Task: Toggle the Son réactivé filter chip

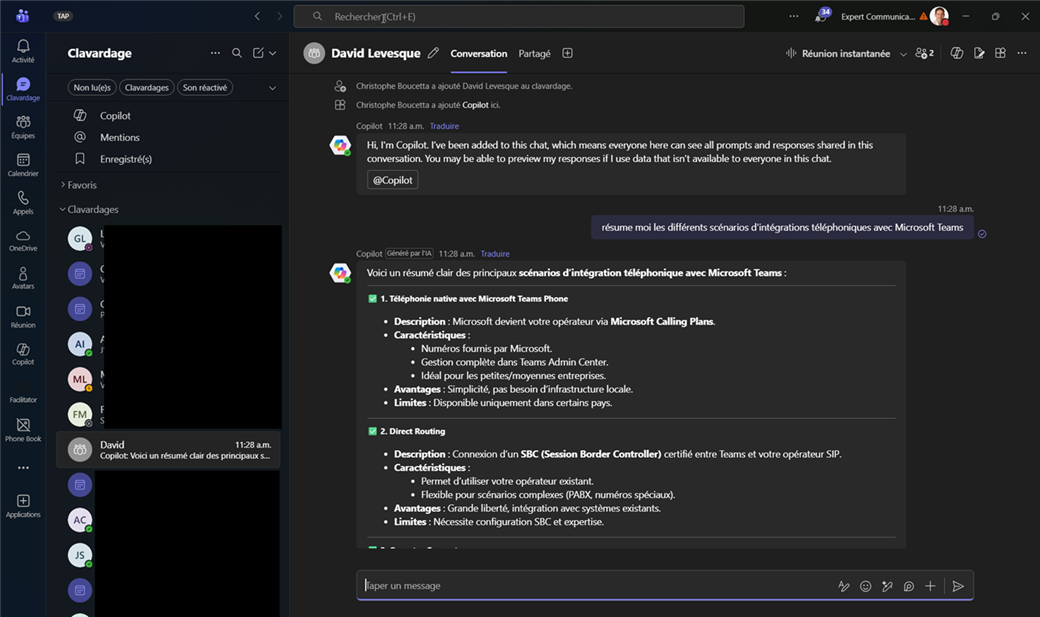Action: coord(205,88)
